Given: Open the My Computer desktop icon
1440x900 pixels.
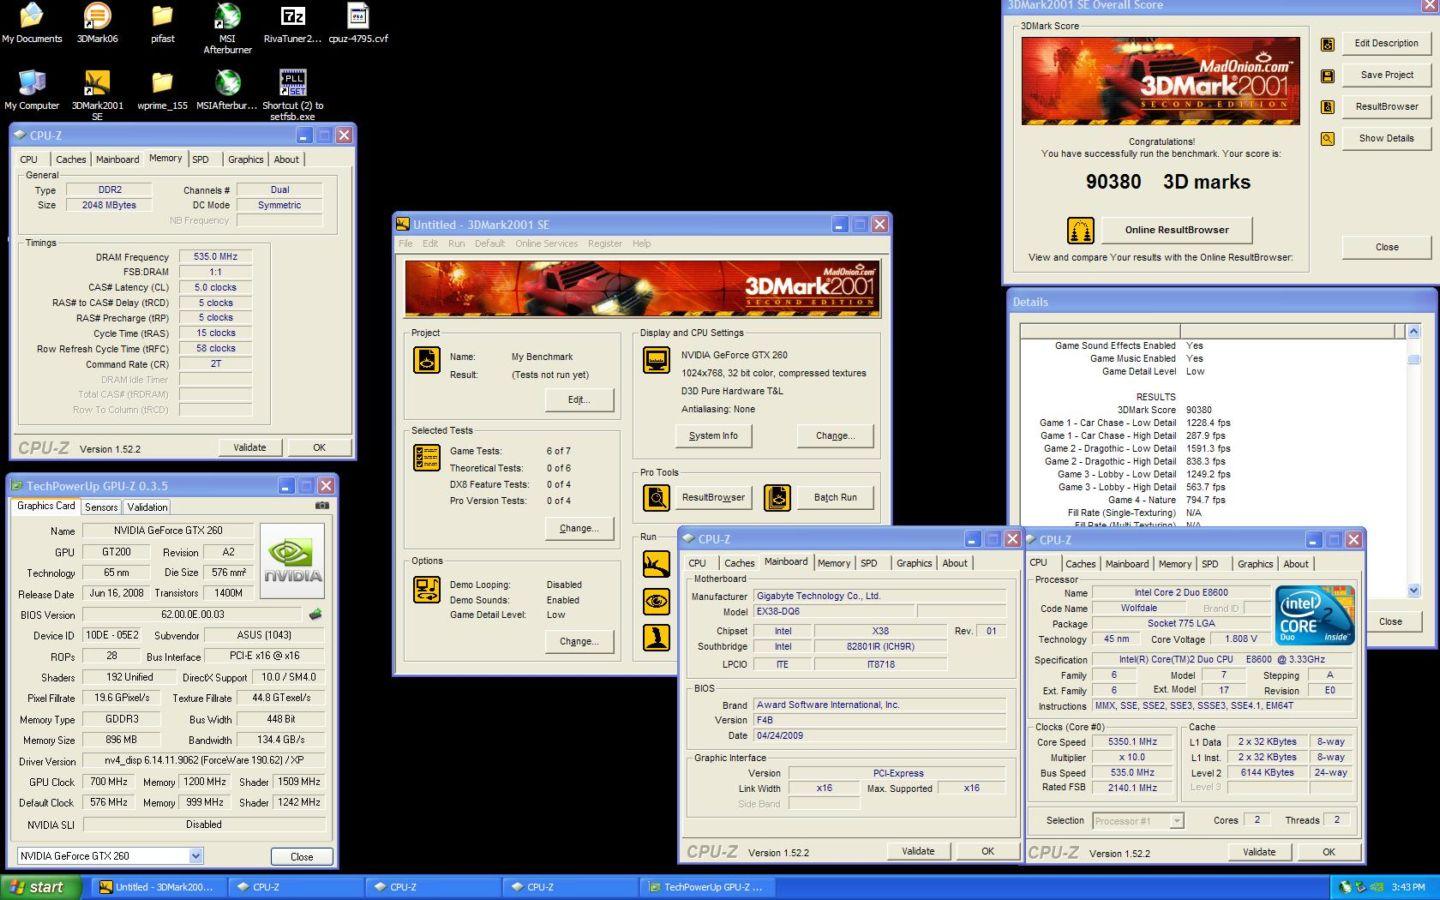Looking at the screenshot, I should (32, 90).
